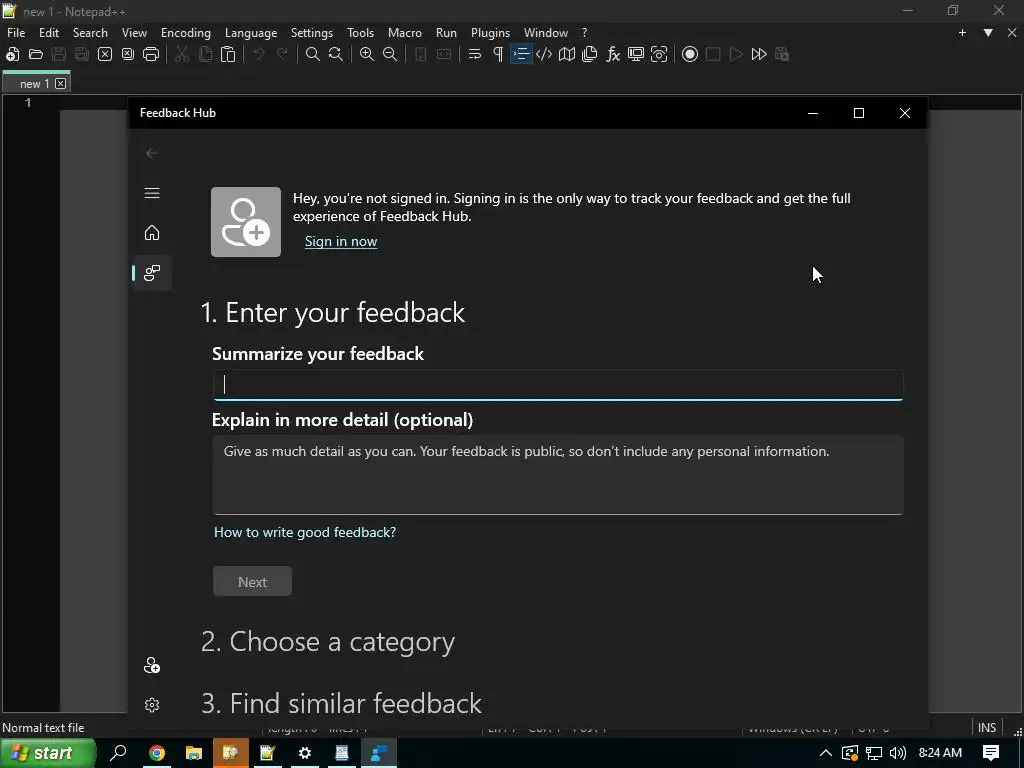Zoom in on Notepad++ text
1024x768 pixels.
[367, 54]
